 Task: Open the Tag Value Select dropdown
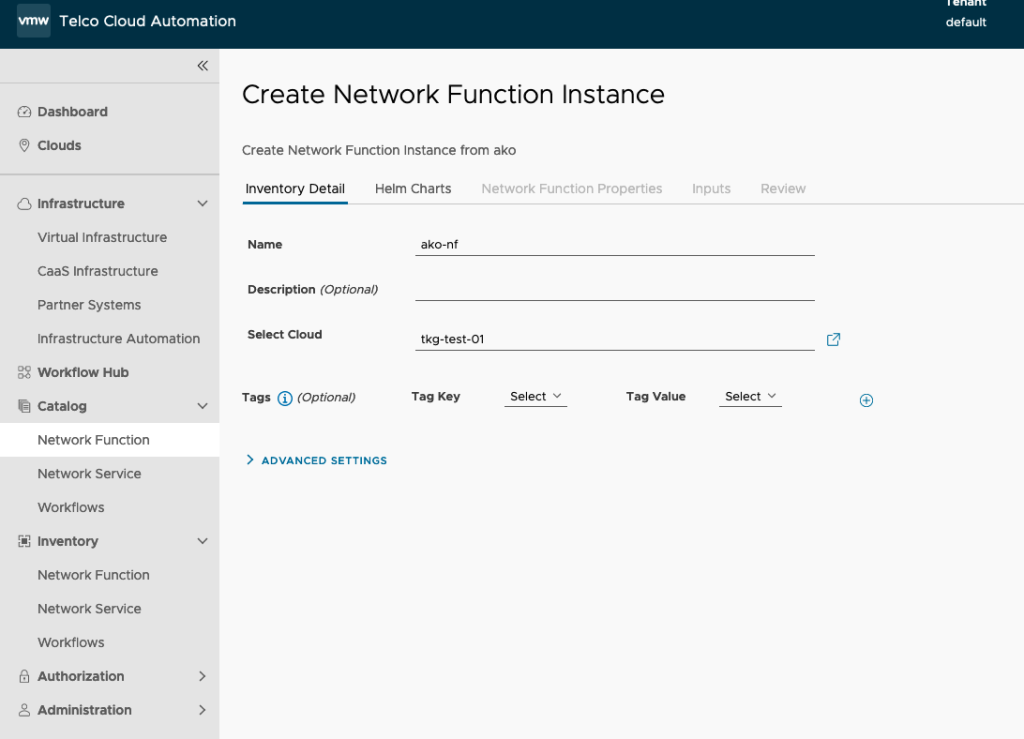750,396
